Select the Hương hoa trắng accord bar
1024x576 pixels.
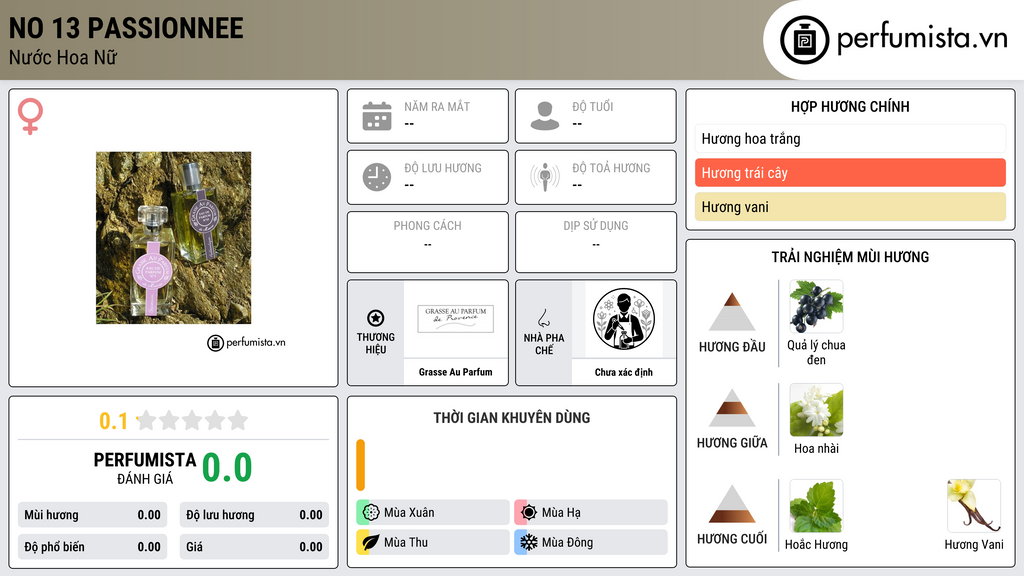click(x=850, y=138)
